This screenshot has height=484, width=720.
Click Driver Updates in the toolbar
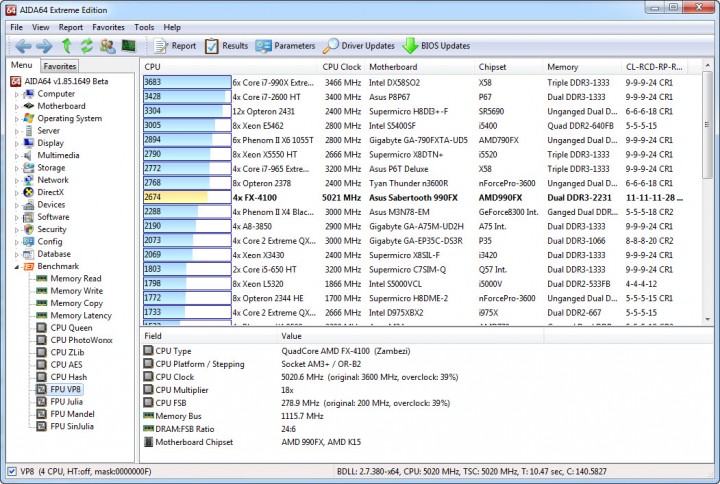point(359,46)
